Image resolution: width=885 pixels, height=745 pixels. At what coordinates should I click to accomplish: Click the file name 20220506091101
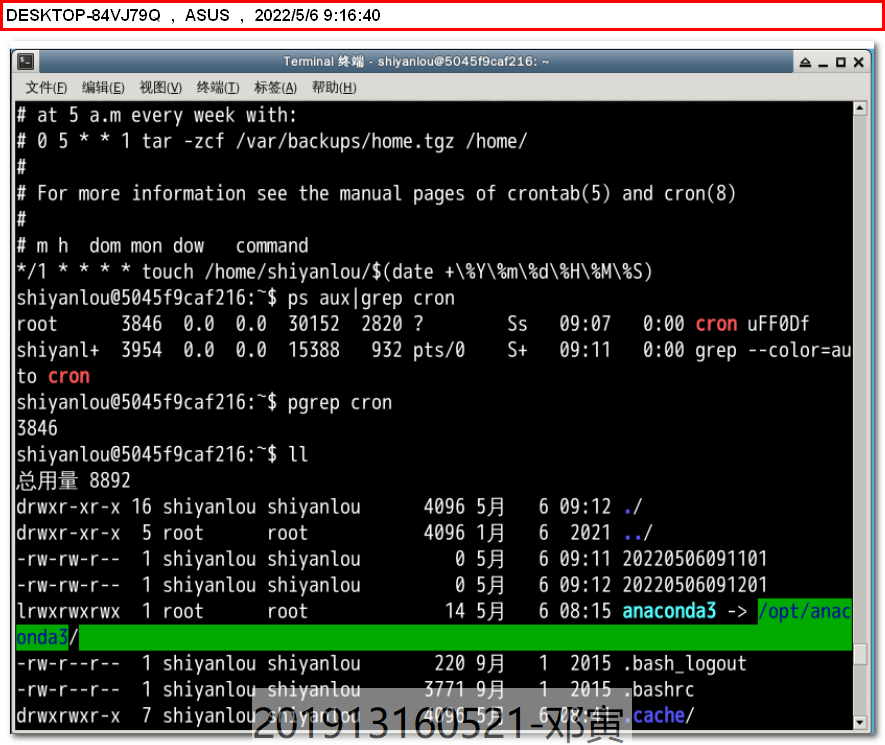click(694, 559)
